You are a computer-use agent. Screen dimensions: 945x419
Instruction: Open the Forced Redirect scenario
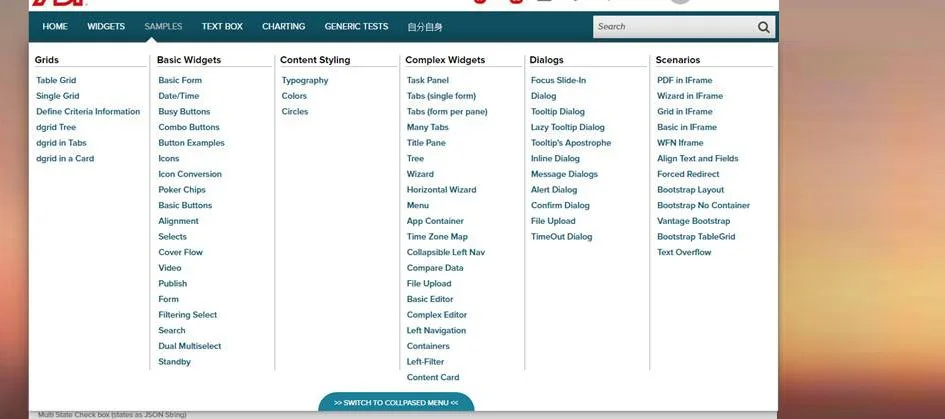tap(688, 174)
